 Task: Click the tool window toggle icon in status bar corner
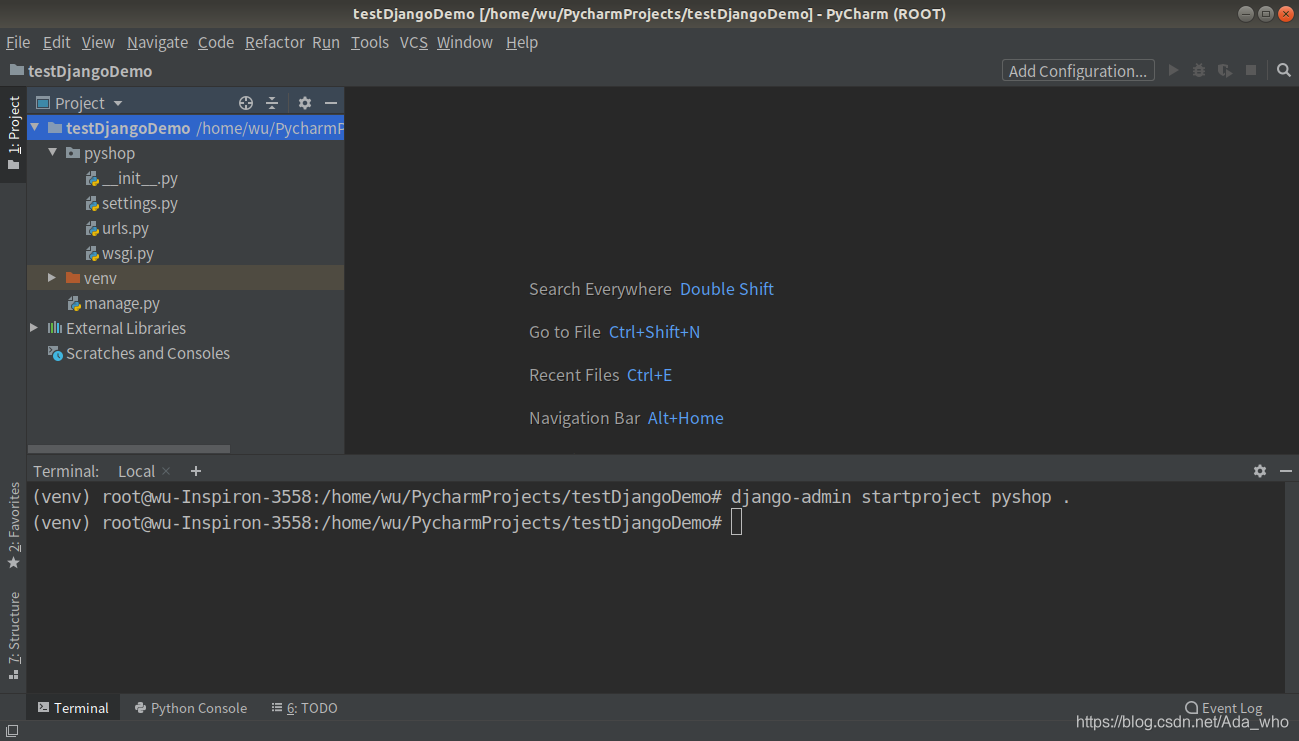(x=12, y=732)
